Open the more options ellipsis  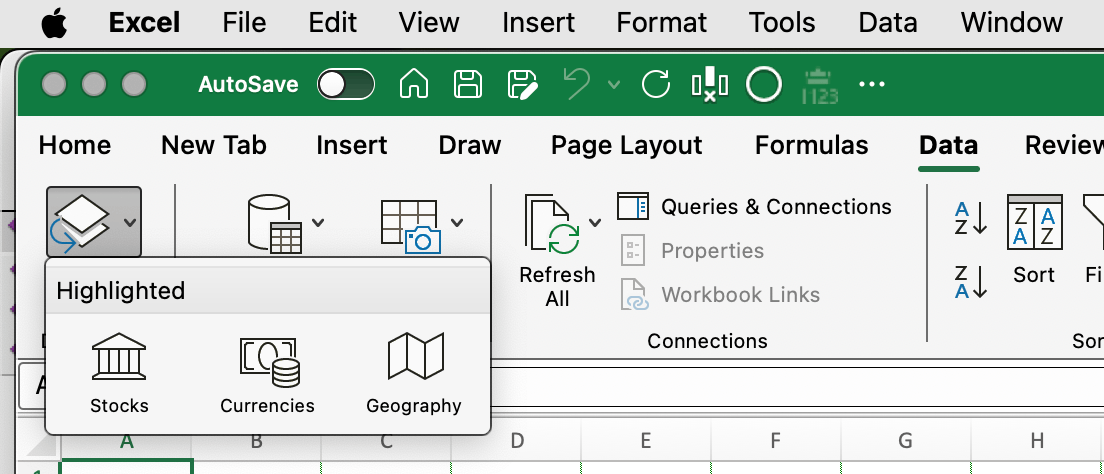tap(872, 85)
